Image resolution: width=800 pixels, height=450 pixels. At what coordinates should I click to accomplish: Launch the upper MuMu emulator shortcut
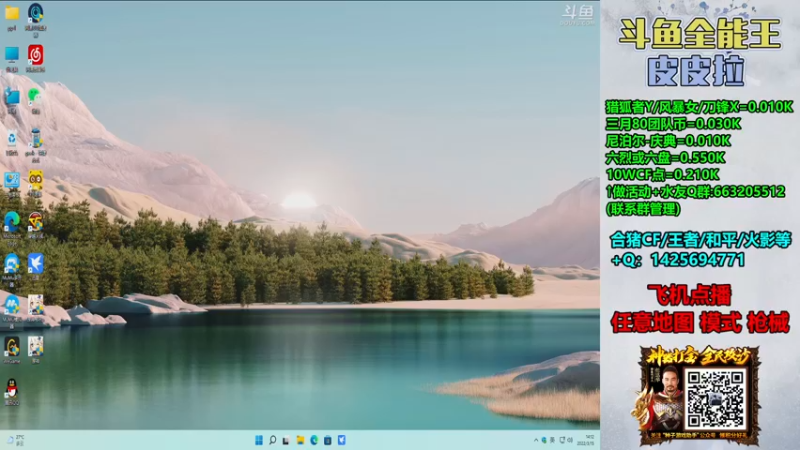pos(12,263)
